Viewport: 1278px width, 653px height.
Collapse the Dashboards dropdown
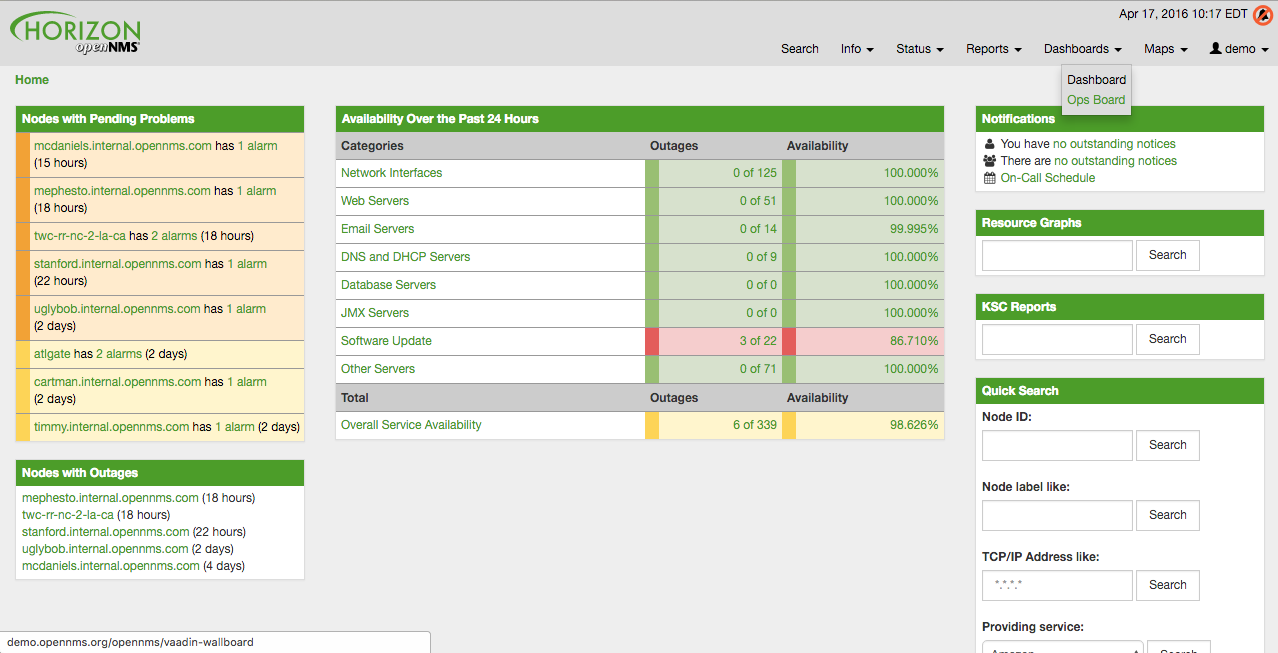tap(1083, 49)
